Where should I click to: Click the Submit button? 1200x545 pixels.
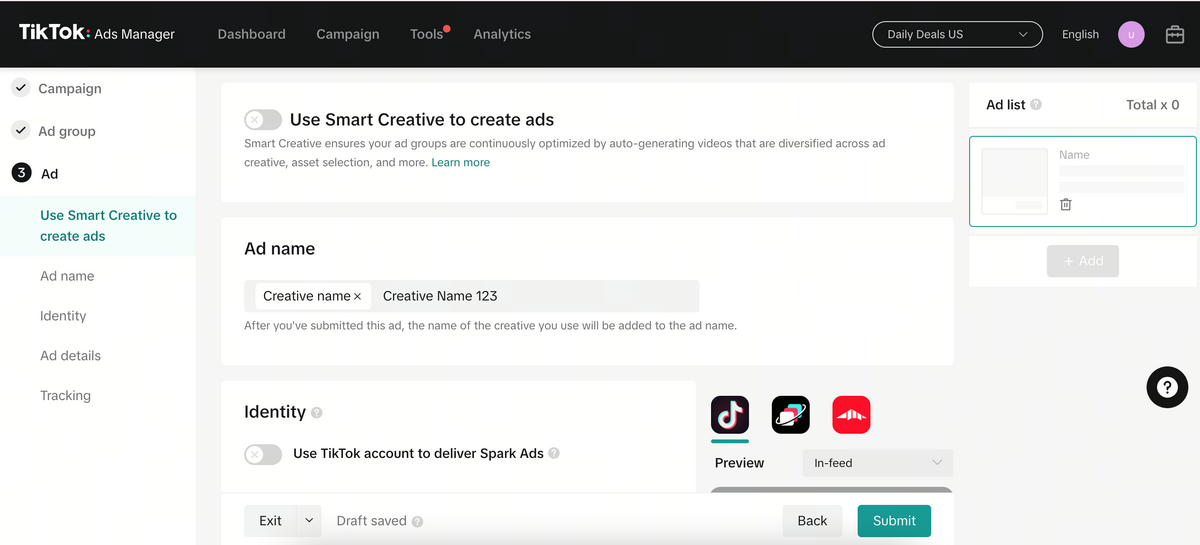click(893, 521)
